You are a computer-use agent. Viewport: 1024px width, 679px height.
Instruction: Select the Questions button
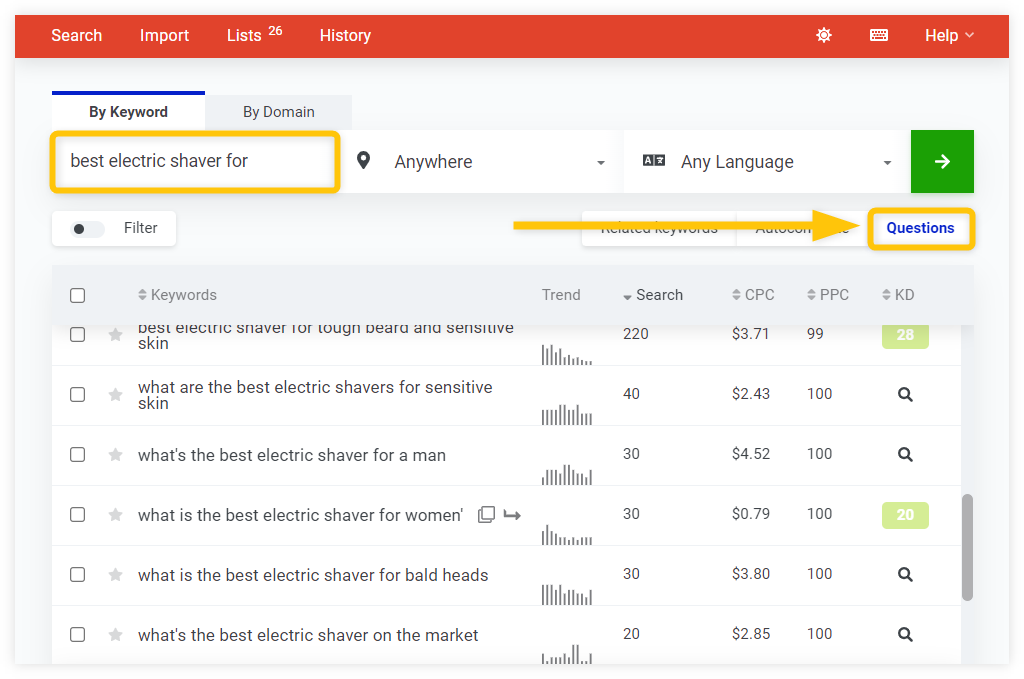[x=920, y=228]
